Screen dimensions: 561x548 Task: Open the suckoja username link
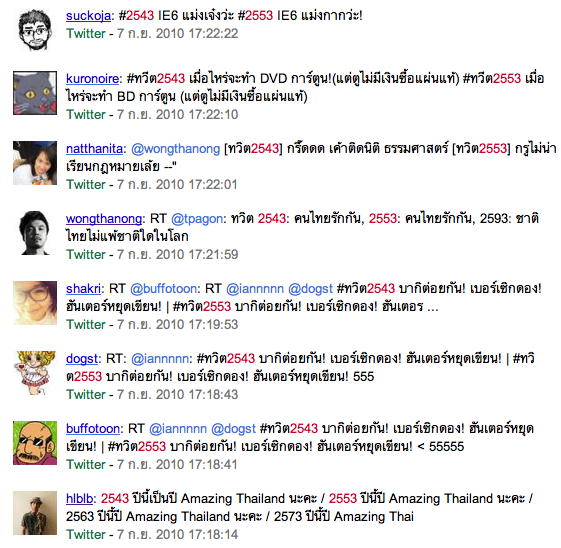pos(88,16)
